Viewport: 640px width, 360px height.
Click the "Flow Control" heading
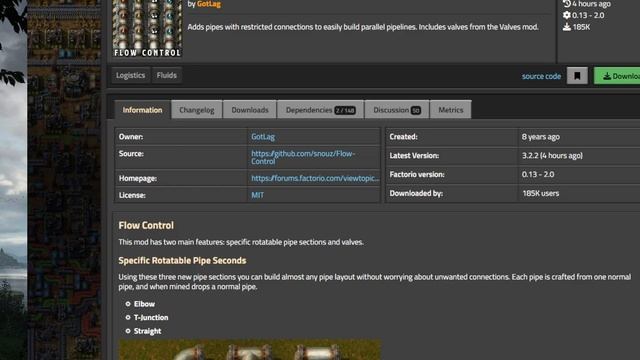coord(146,225)
